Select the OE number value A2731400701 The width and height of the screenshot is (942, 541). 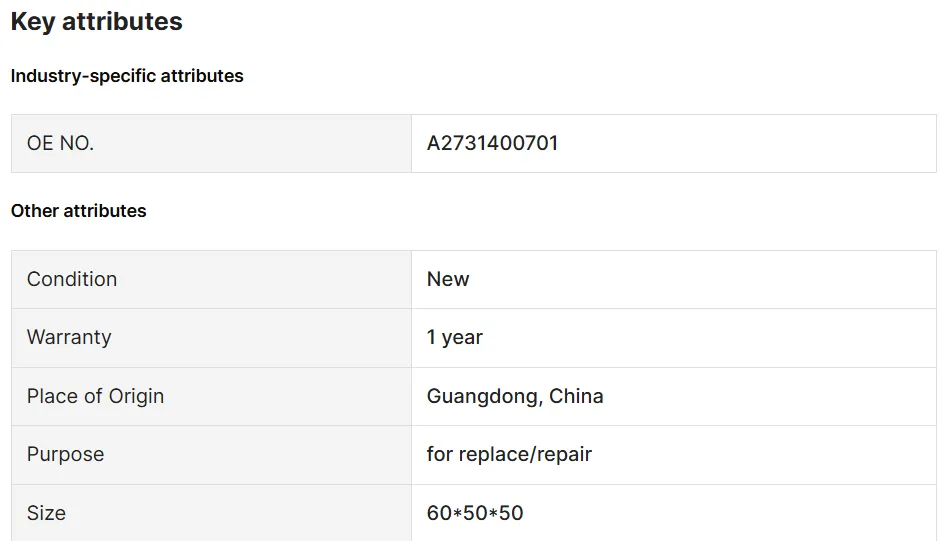[492, 143]
